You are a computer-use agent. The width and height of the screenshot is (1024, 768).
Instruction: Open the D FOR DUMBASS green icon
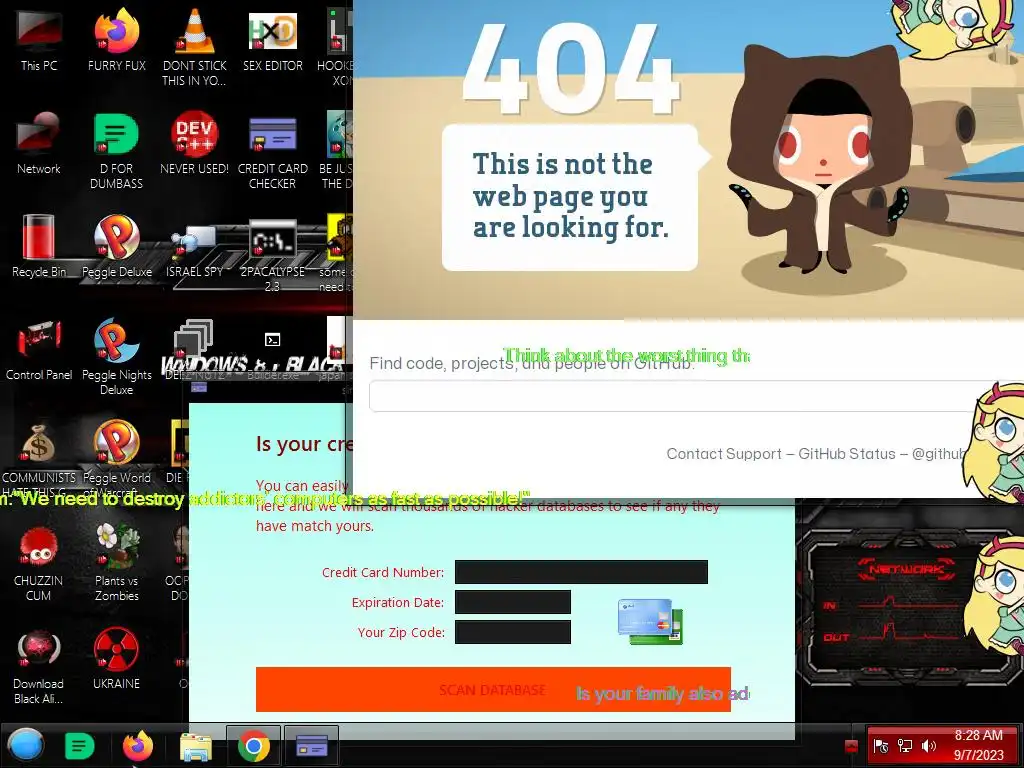point(116,150)
